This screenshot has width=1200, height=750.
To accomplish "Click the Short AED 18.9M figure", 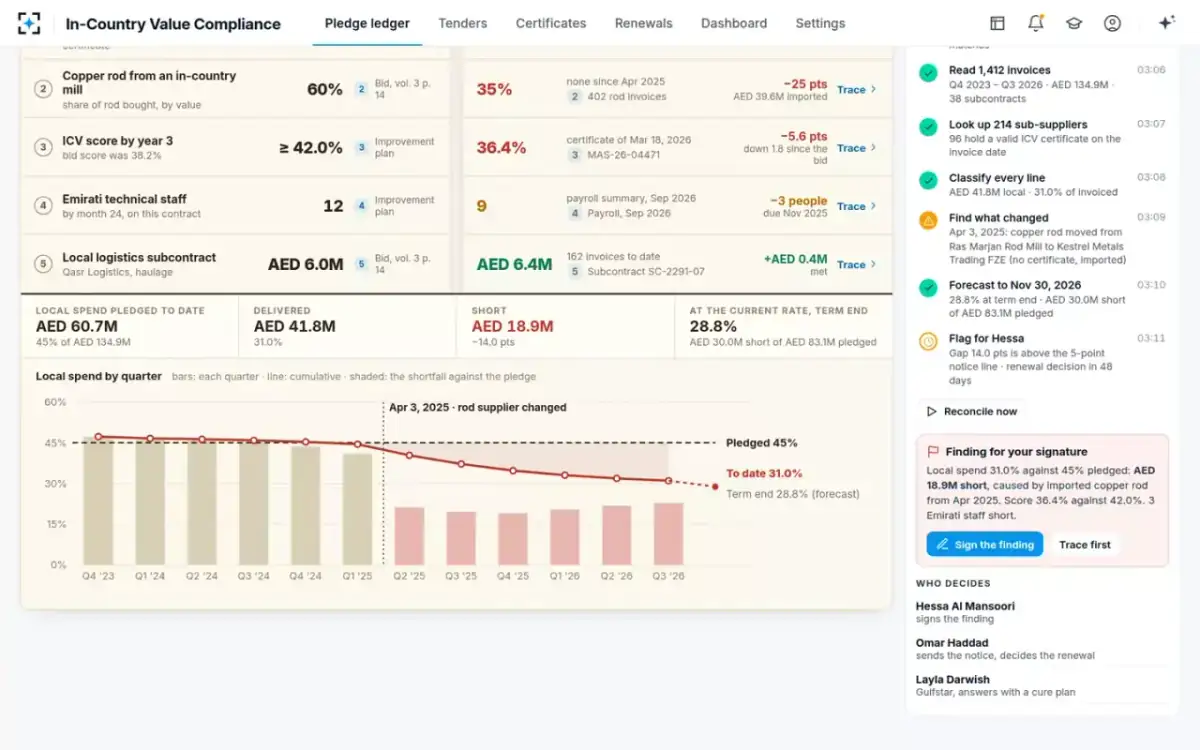I will pos(512,326).
